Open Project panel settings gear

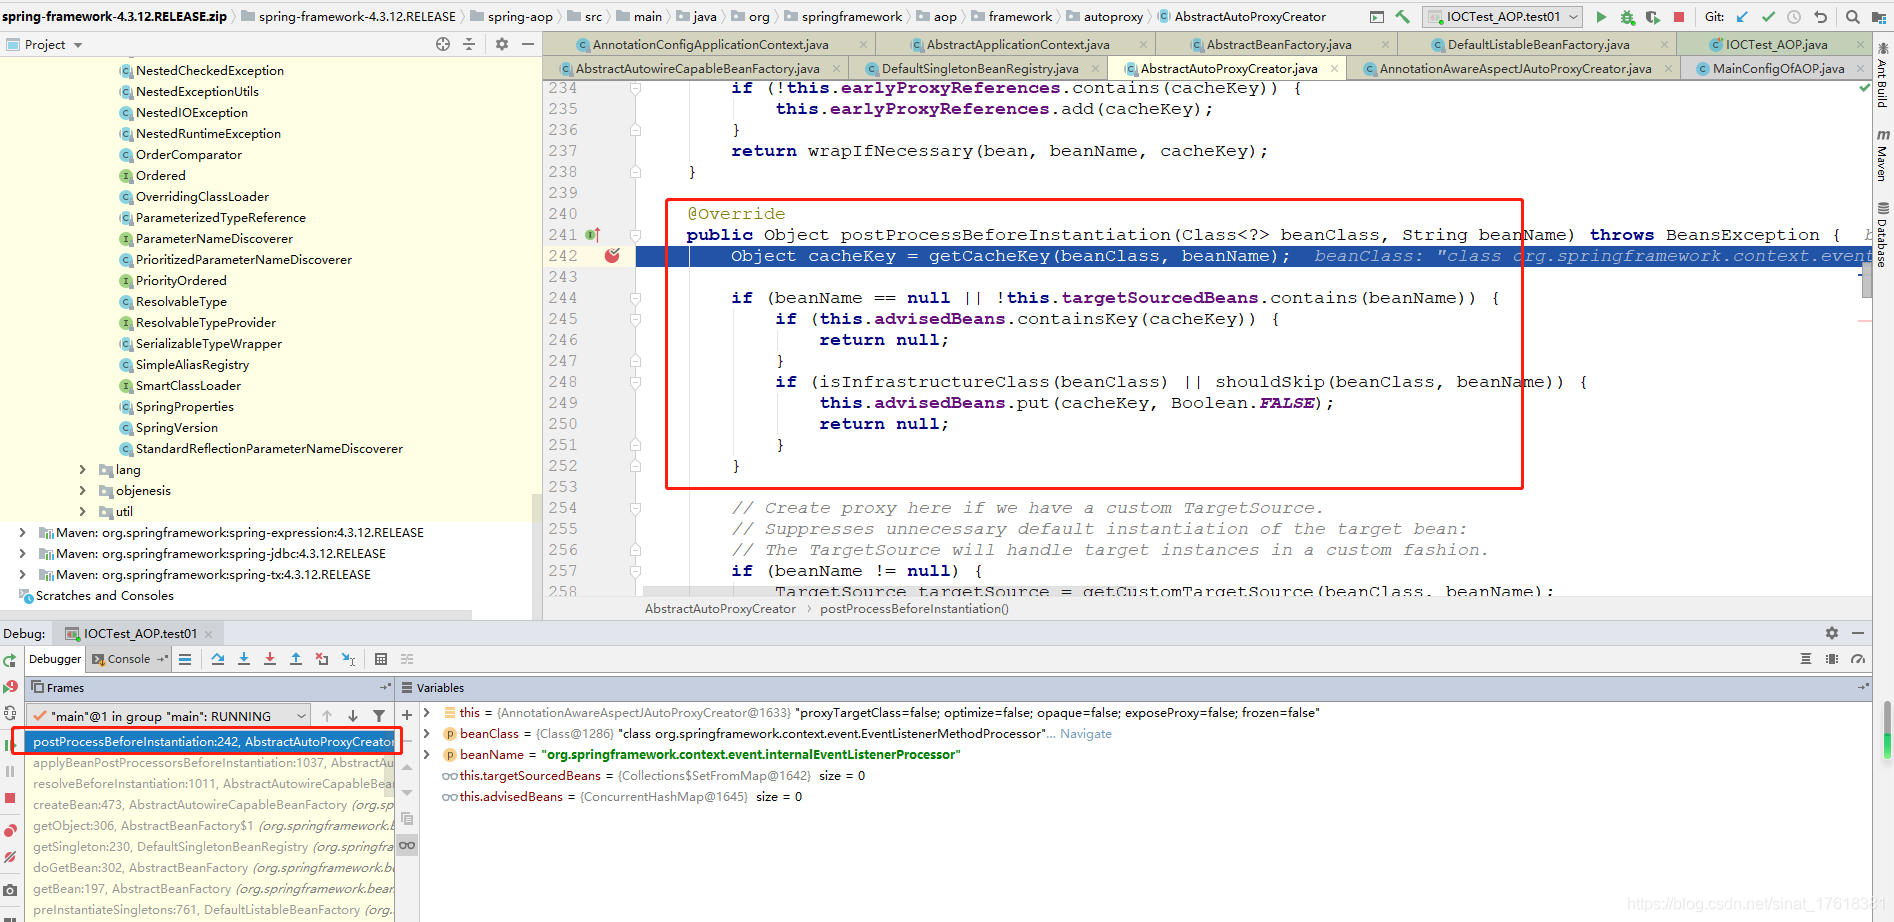(502, 44)
